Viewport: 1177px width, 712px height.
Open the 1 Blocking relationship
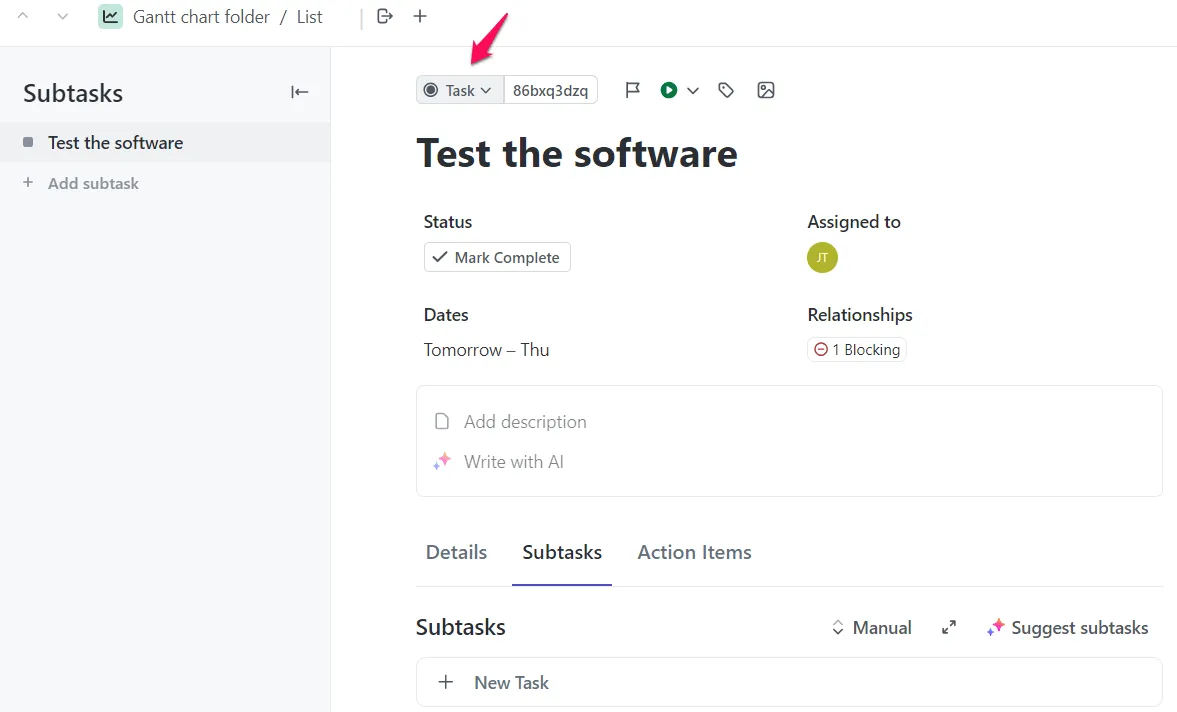tap(856, 350)
